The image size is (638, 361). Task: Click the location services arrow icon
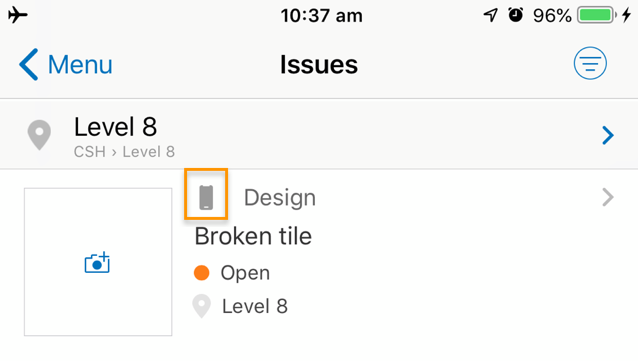point(491,15)
